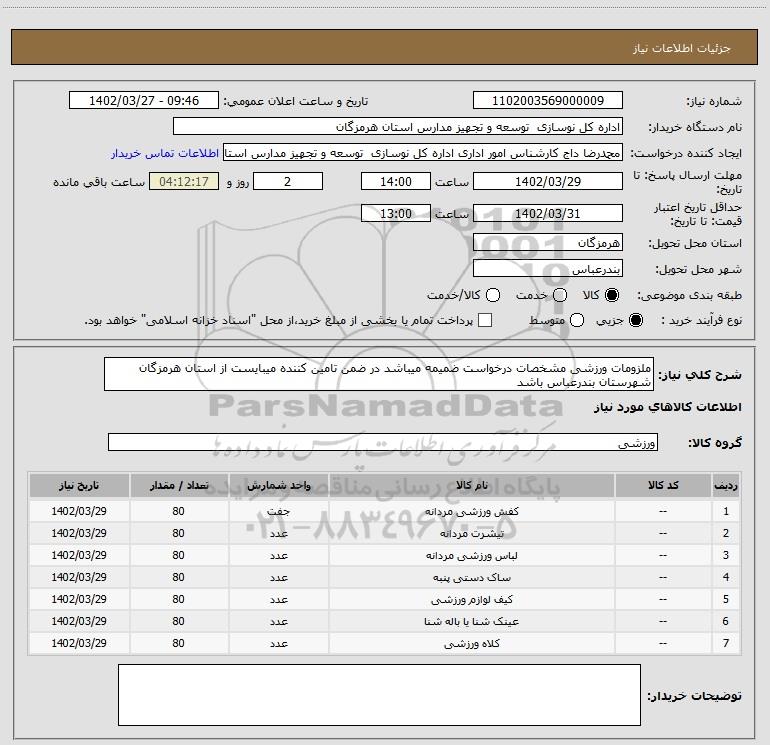Click the buyer organization name field
Screen dimensions: 770x745
[398, 127]
